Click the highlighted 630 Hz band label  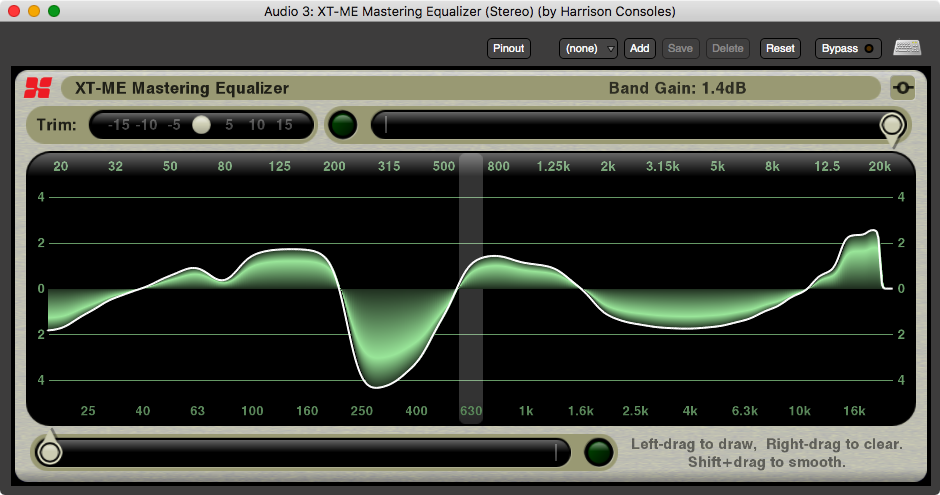471,411
